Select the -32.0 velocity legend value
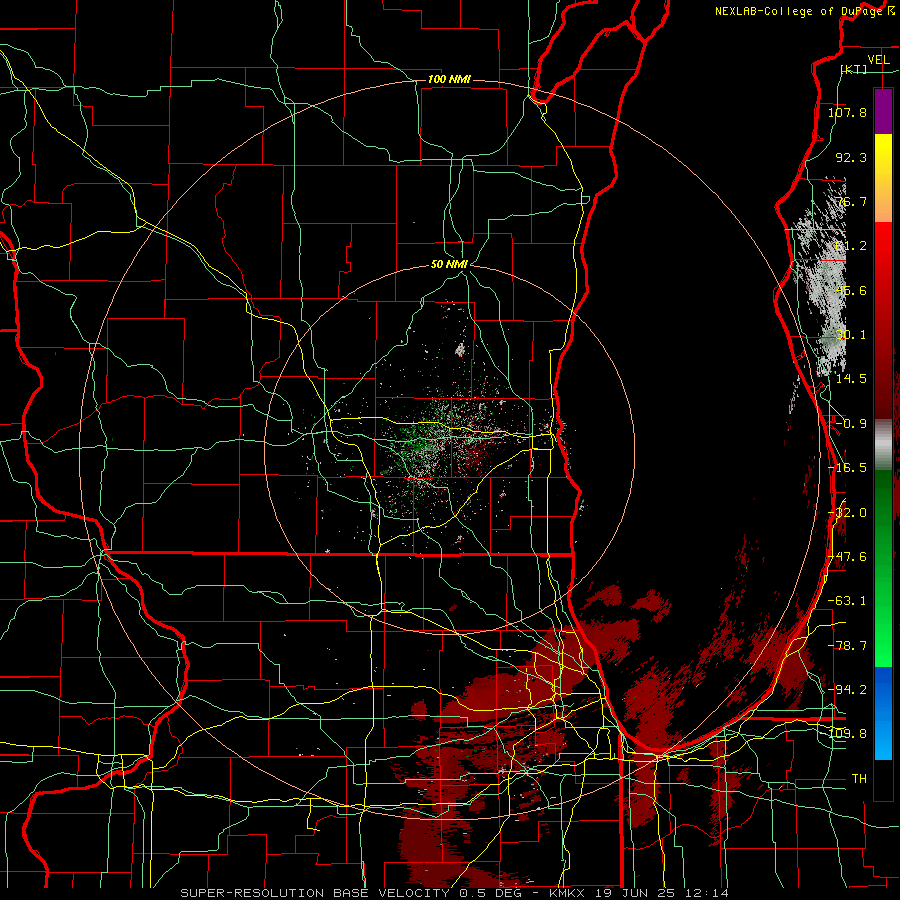 pyautogui.click(x=847, y=513)
